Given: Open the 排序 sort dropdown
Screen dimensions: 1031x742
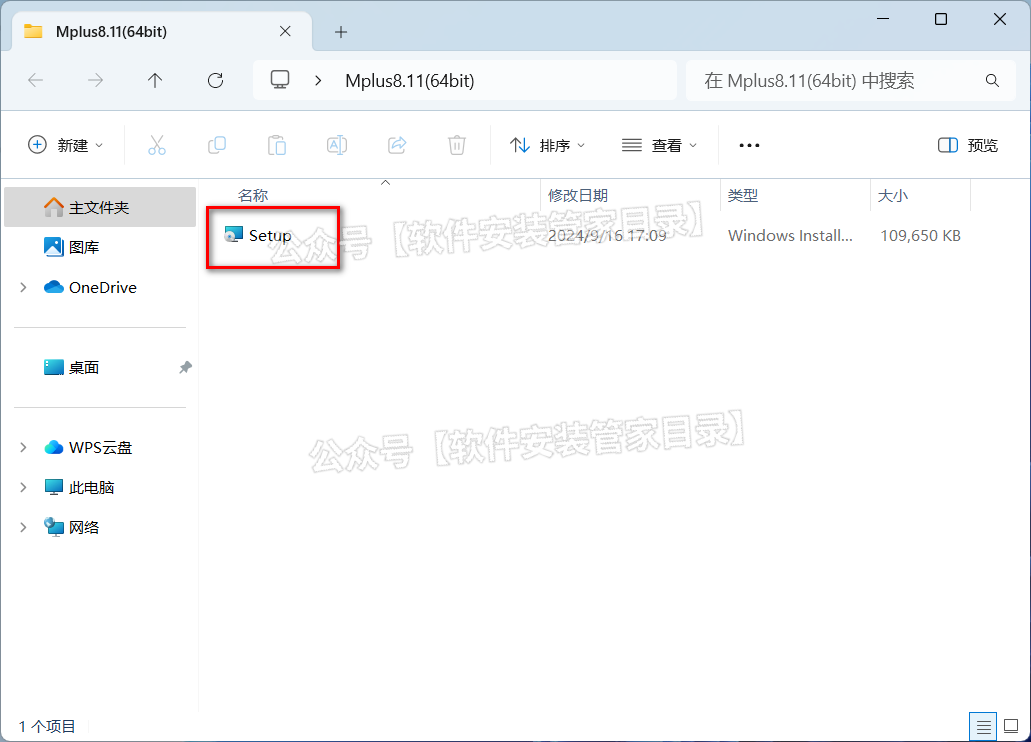Looking at the screenshot, I should click(x=547, y=145).
